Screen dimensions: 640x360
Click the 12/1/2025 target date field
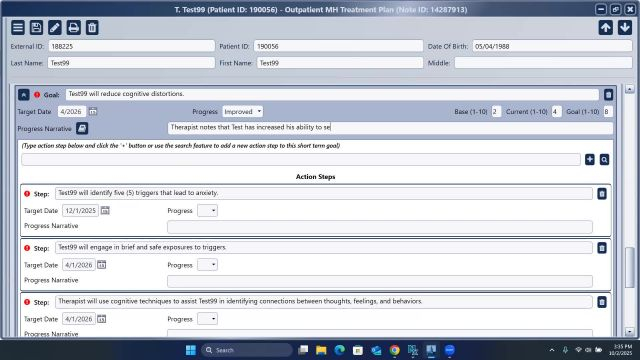click(x=80, y=211)
